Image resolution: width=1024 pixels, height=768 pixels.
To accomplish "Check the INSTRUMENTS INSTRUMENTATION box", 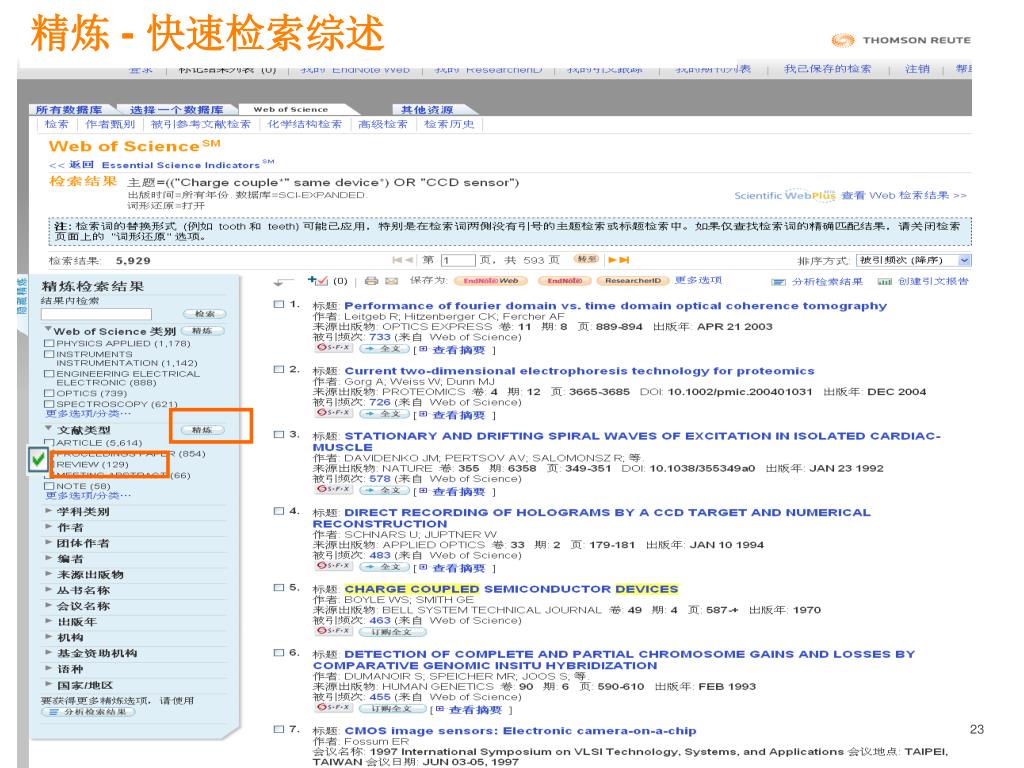I will click(x=49, y=354).
